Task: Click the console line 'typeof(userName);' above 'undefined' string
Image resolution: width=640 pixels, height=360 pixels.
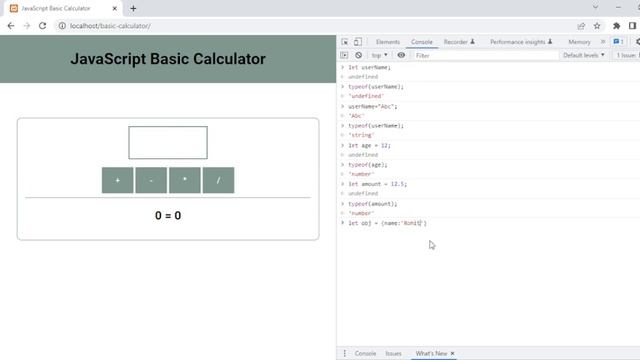Action: coord(376,87)
